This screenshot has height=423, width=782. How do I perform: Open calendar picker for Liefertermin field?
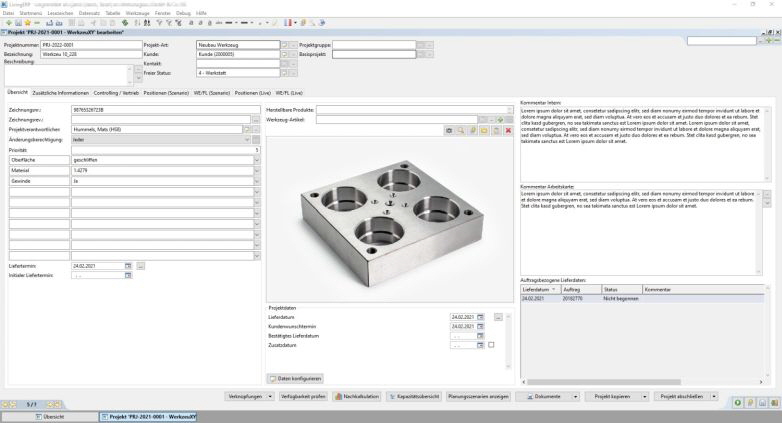tap(128, 266)
